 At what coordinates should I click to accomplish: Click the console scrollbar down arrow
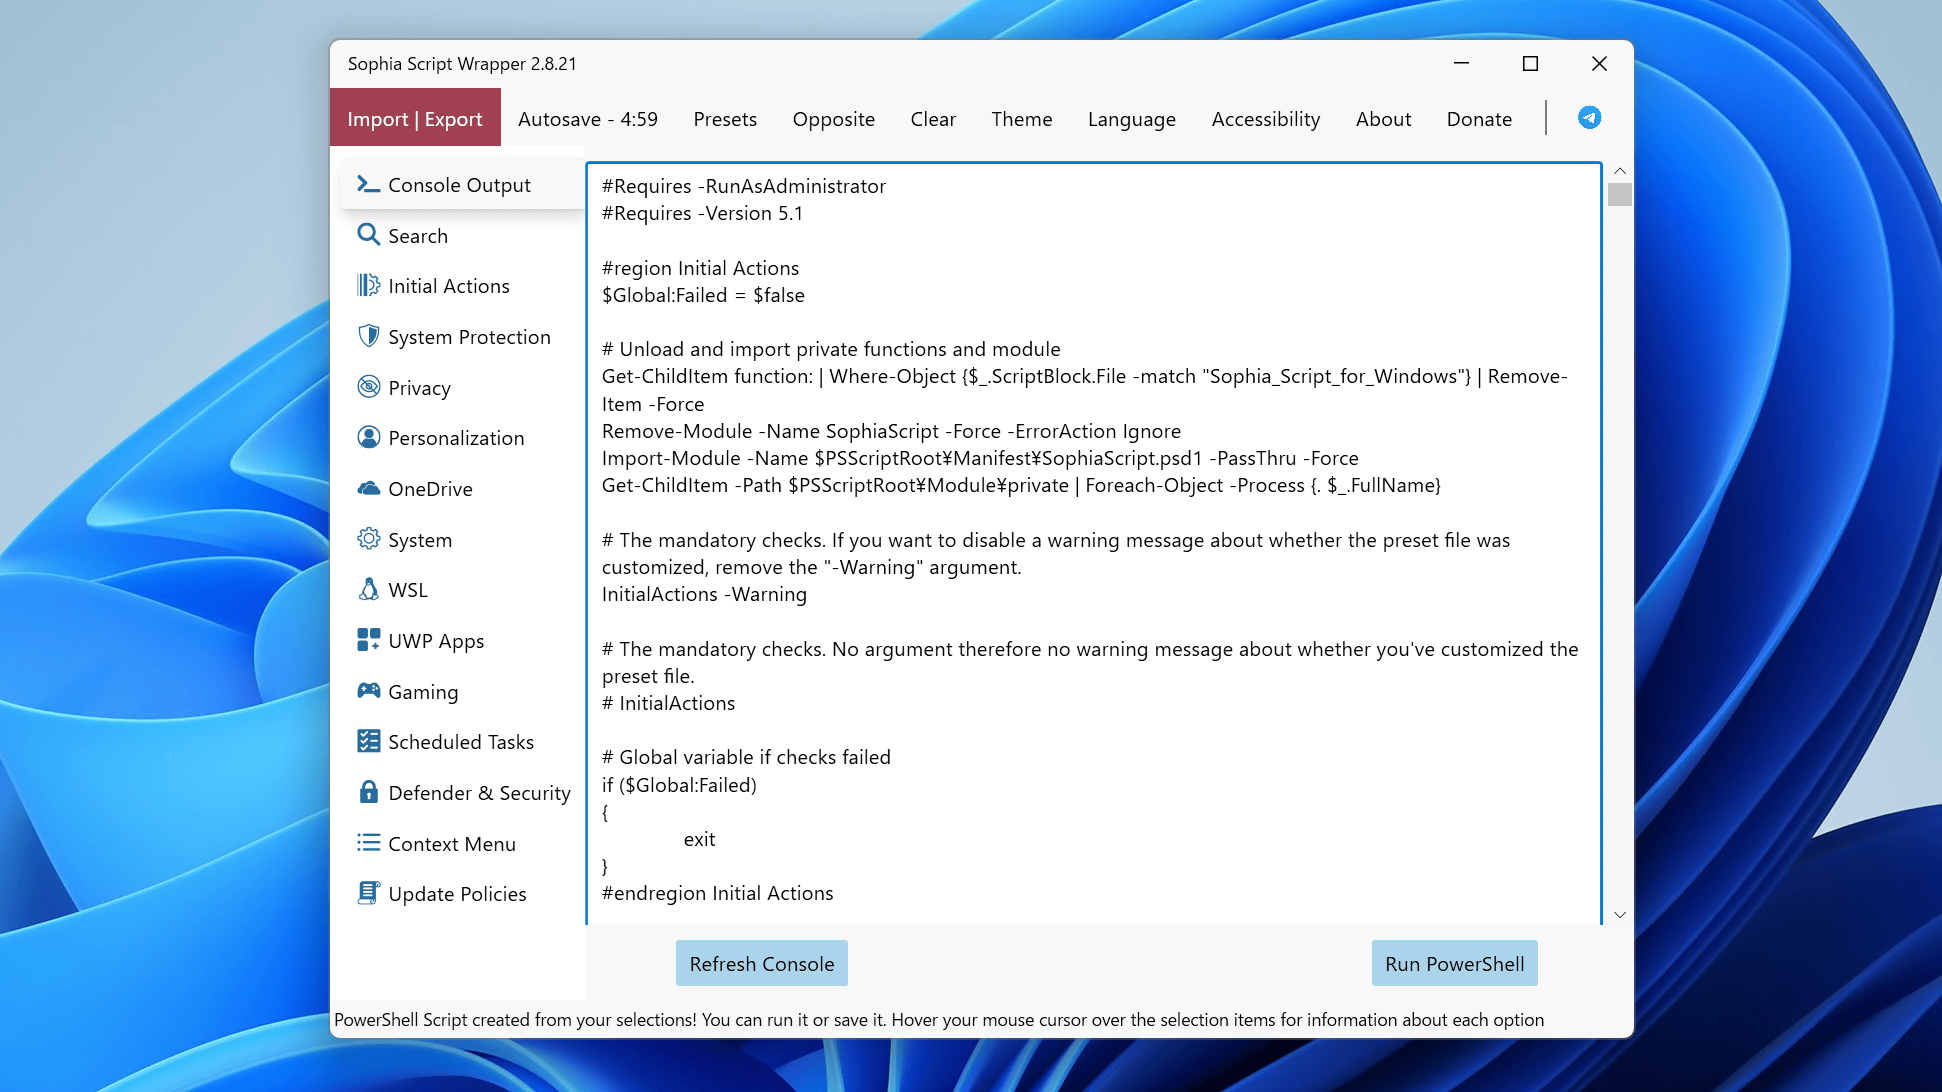pos(1620,914)
